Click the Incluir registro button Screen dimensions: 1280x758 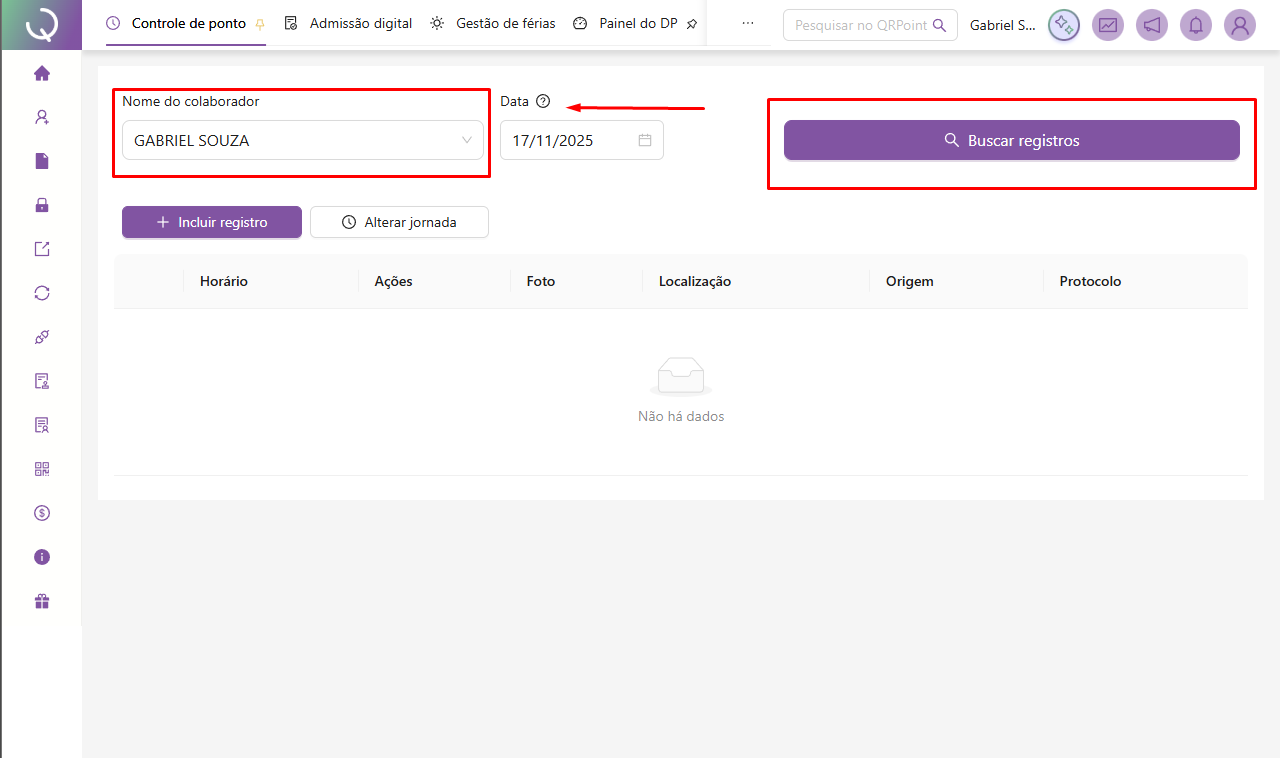click(x=212, y=222)
